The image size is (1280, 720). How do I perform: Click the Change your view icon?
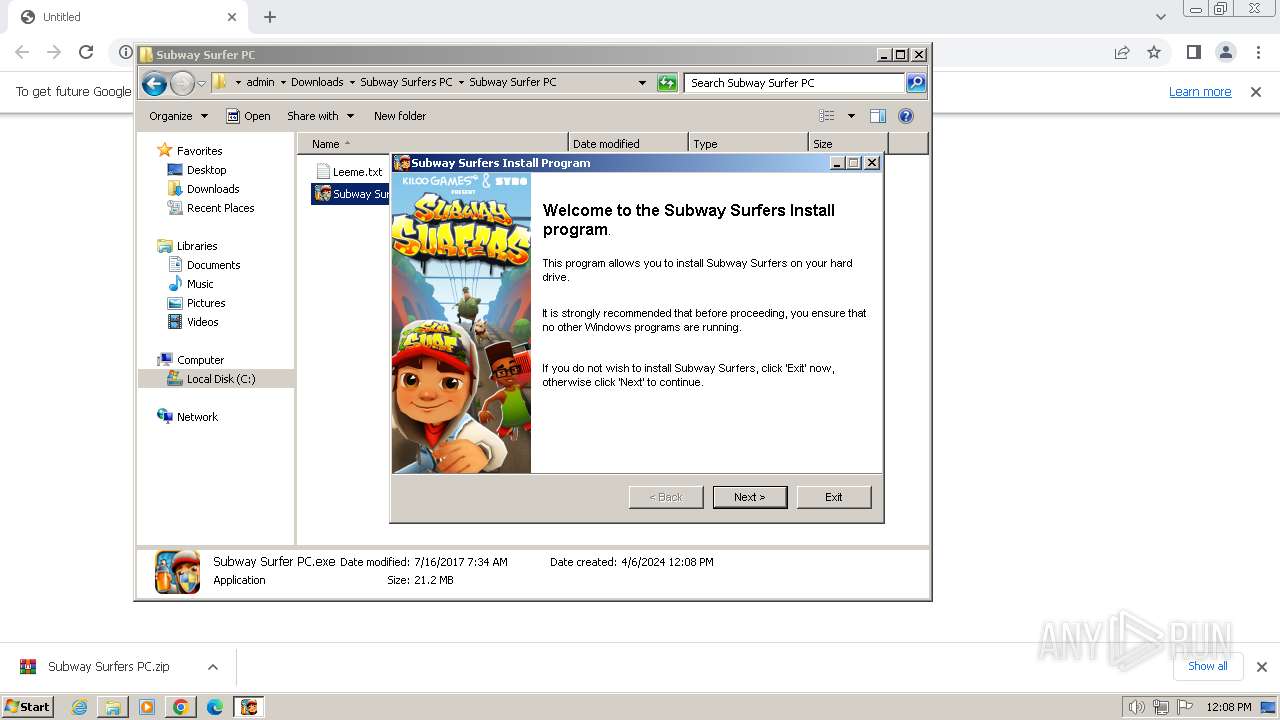pos(827,116)
